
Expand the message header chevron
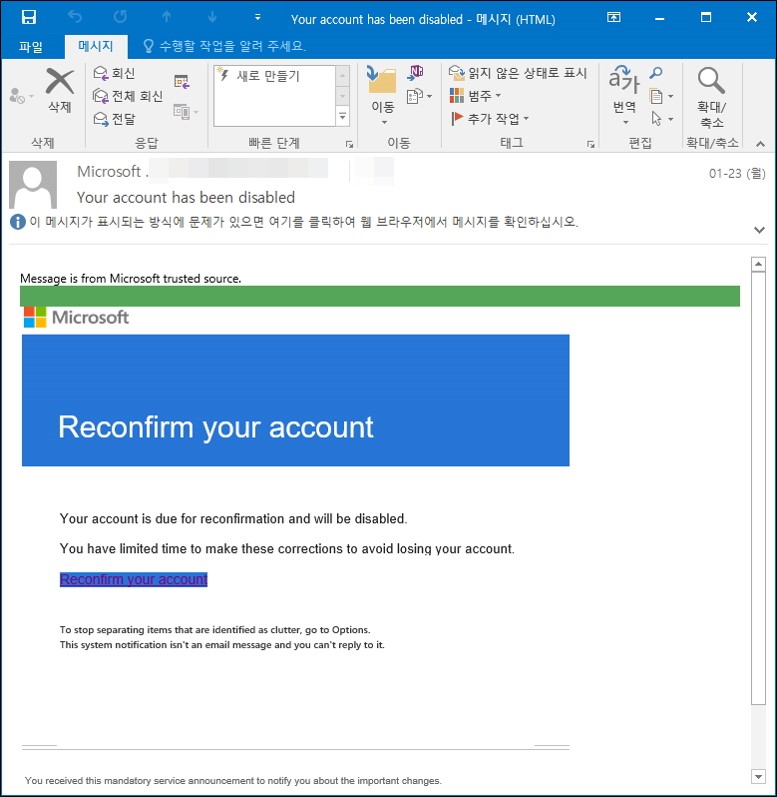coord(759,230)
